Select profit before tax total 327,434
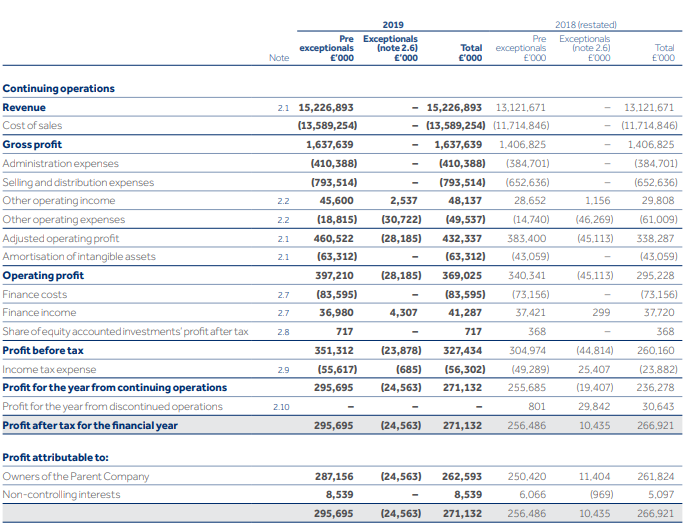Image resolution: width=691 pixels, height=525 pixels. (462, 350)
